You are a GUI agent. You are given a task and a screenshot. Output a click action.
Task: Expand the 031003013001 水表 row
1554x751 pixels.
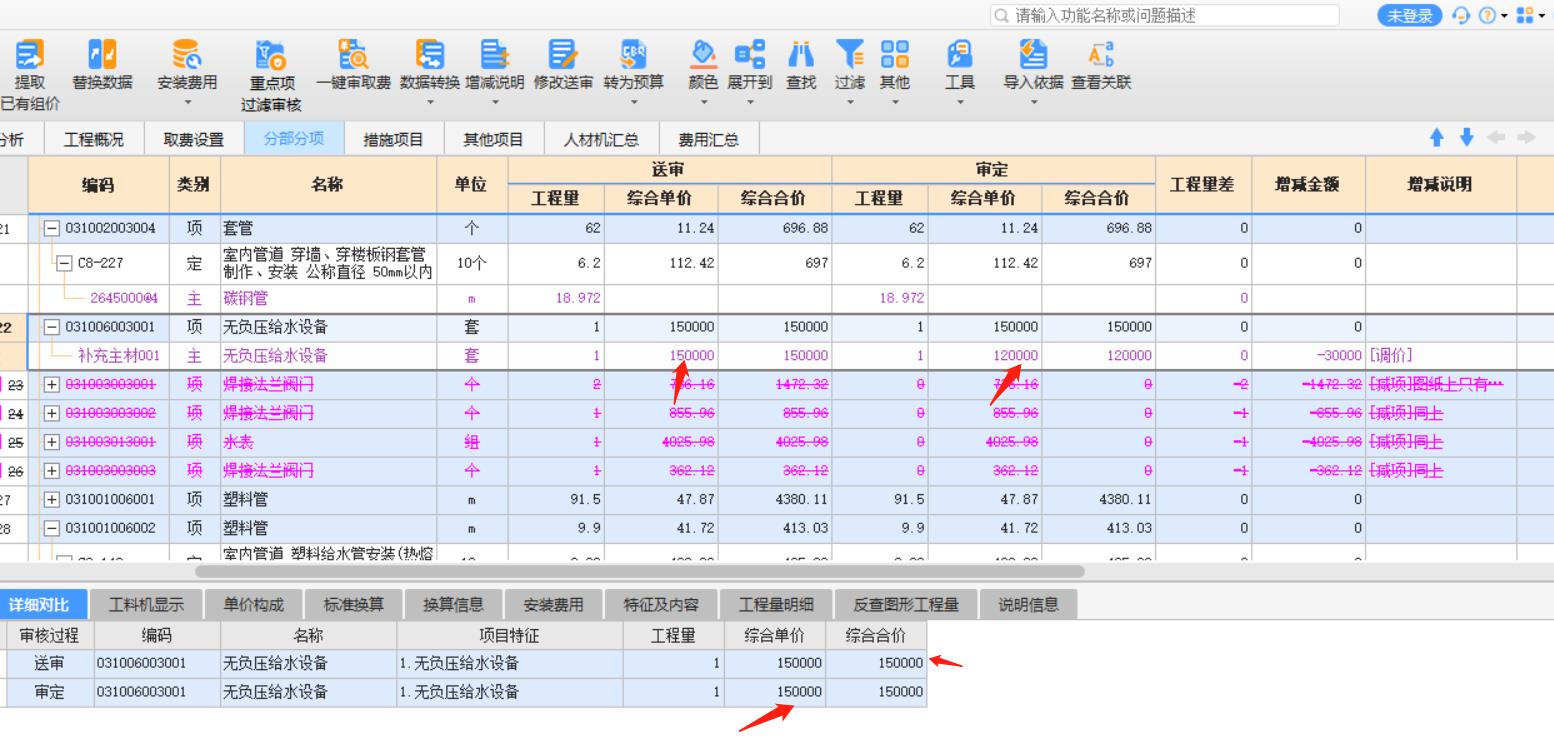pos(53,442)
